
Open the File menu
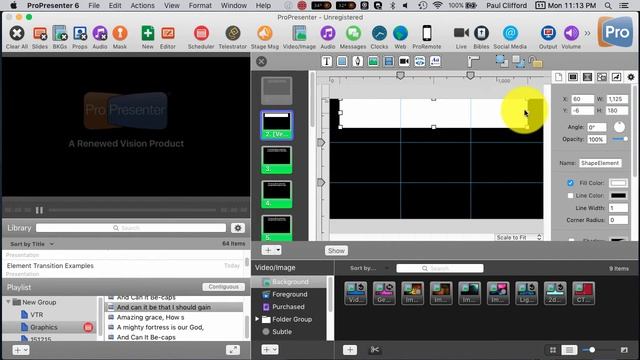click(x=94, y=5)
